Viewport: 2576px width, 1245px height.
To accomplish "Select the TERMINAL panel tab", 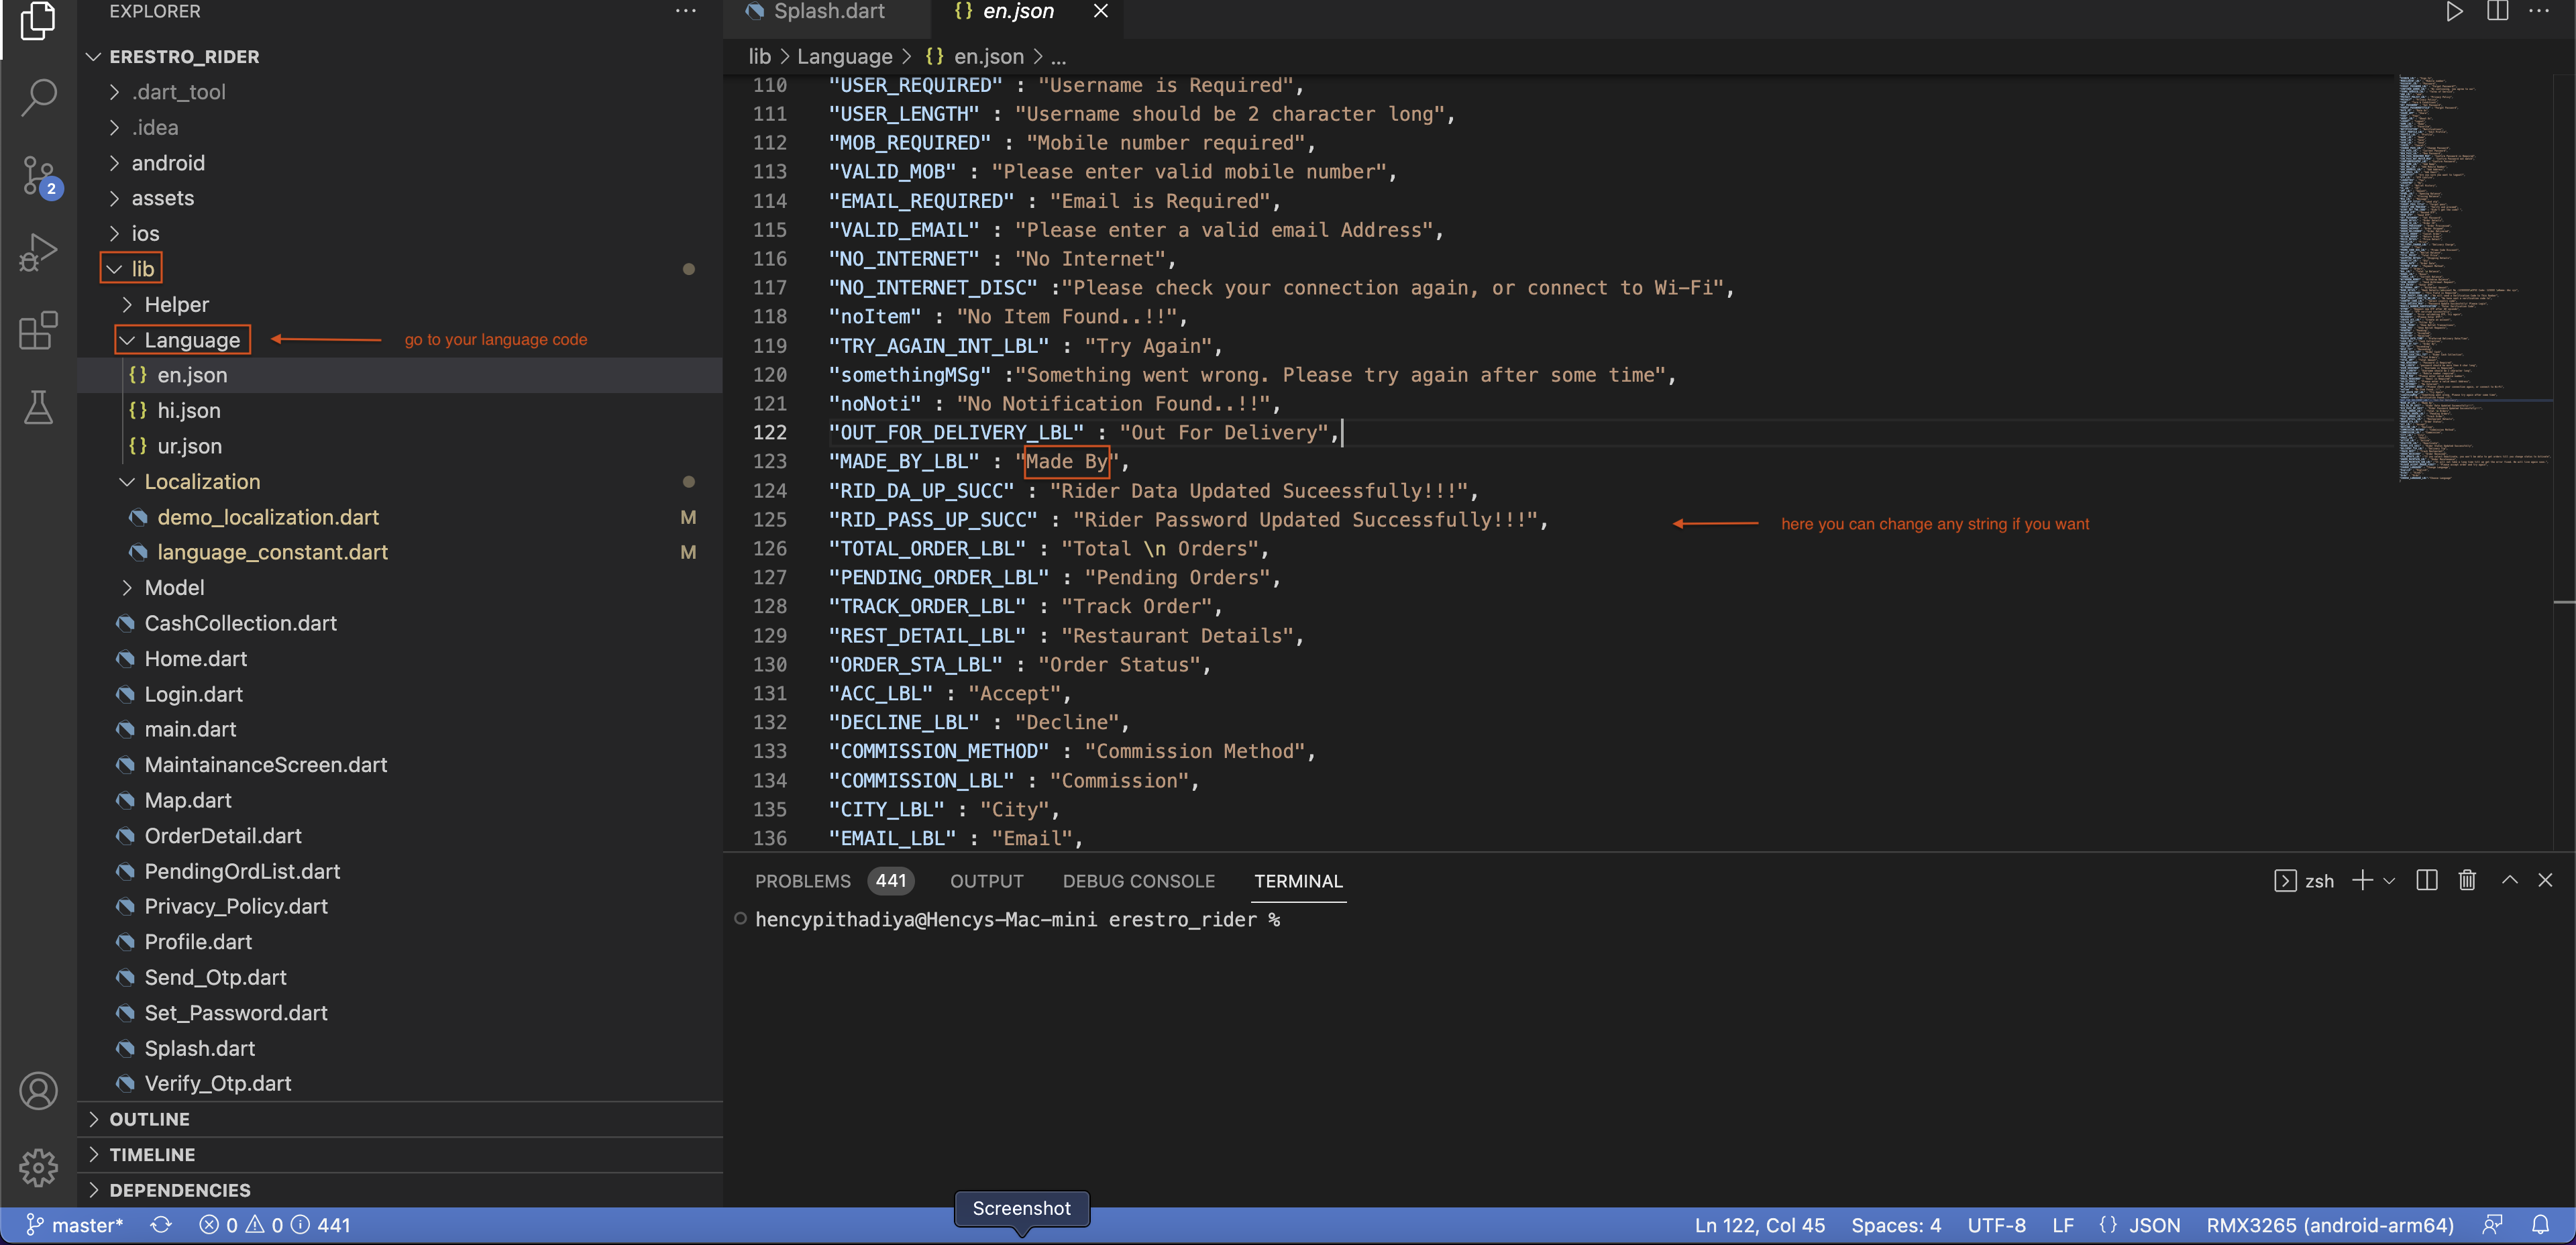I will [x=1298, y=879].
